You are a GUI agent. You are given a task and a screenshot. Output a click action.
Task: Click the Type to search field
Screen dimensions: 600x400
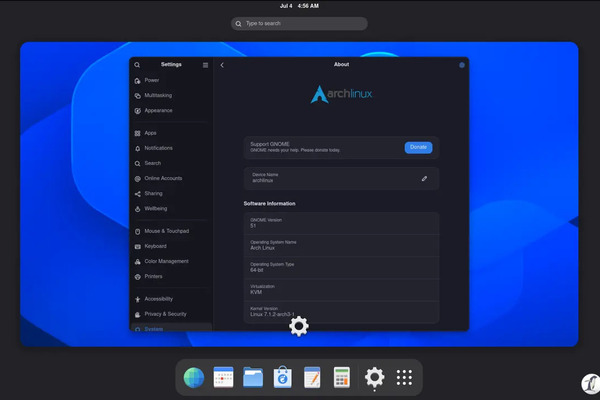(x=299, y=23)
